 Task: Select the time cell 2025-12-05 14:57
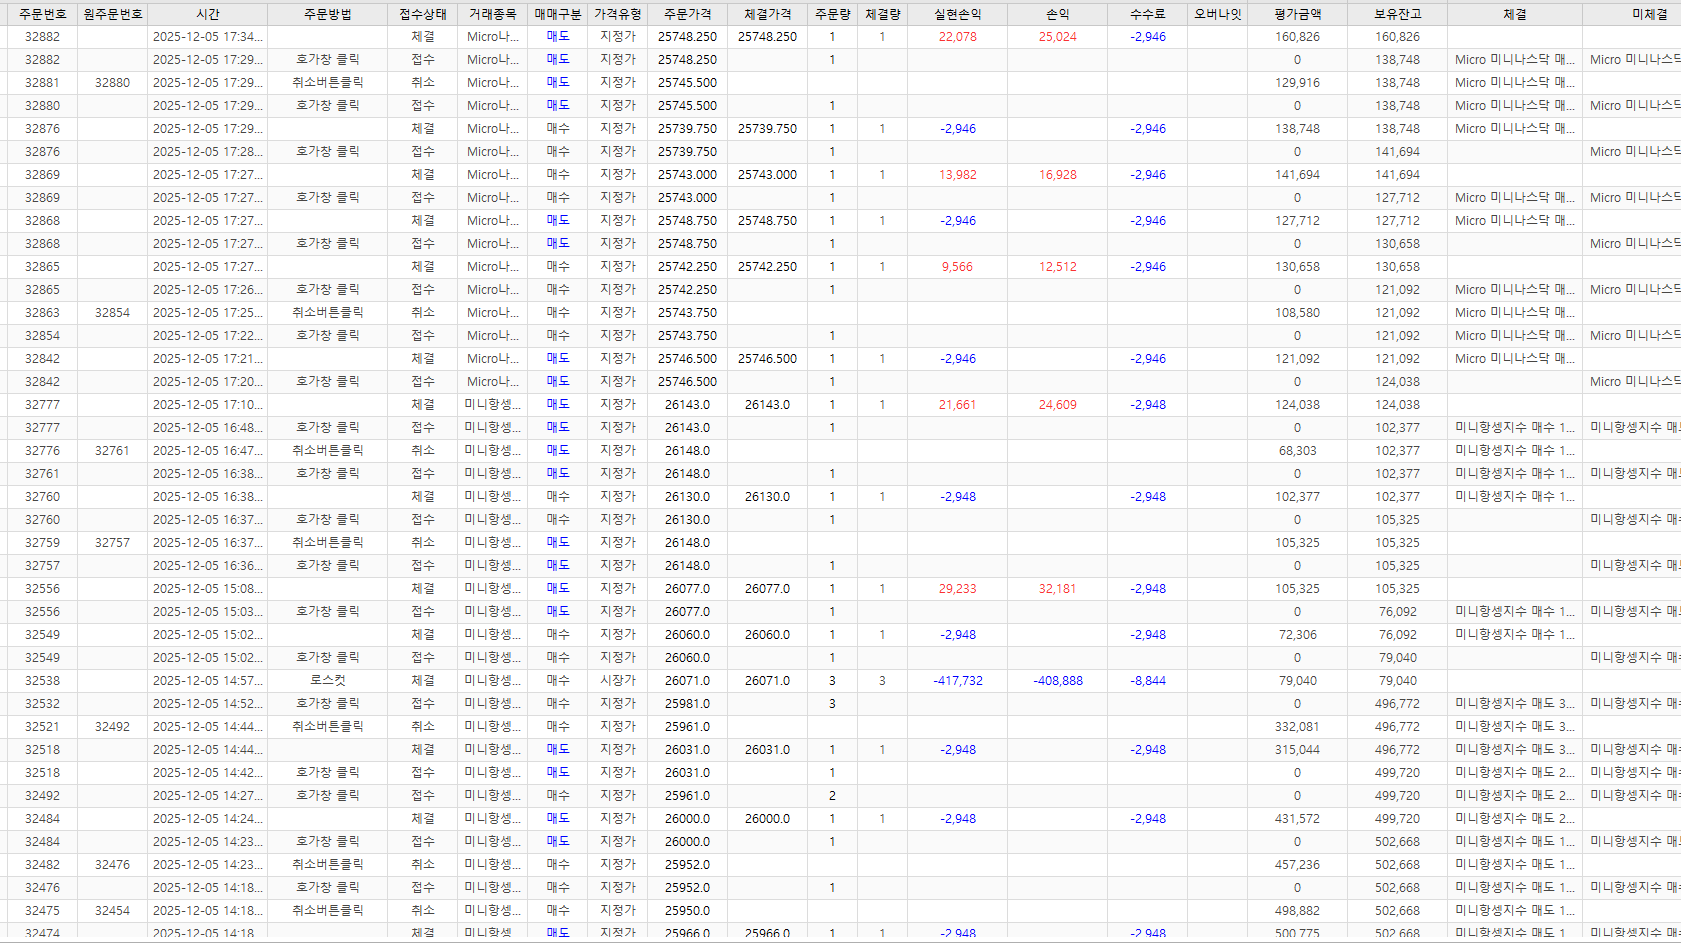207,681
